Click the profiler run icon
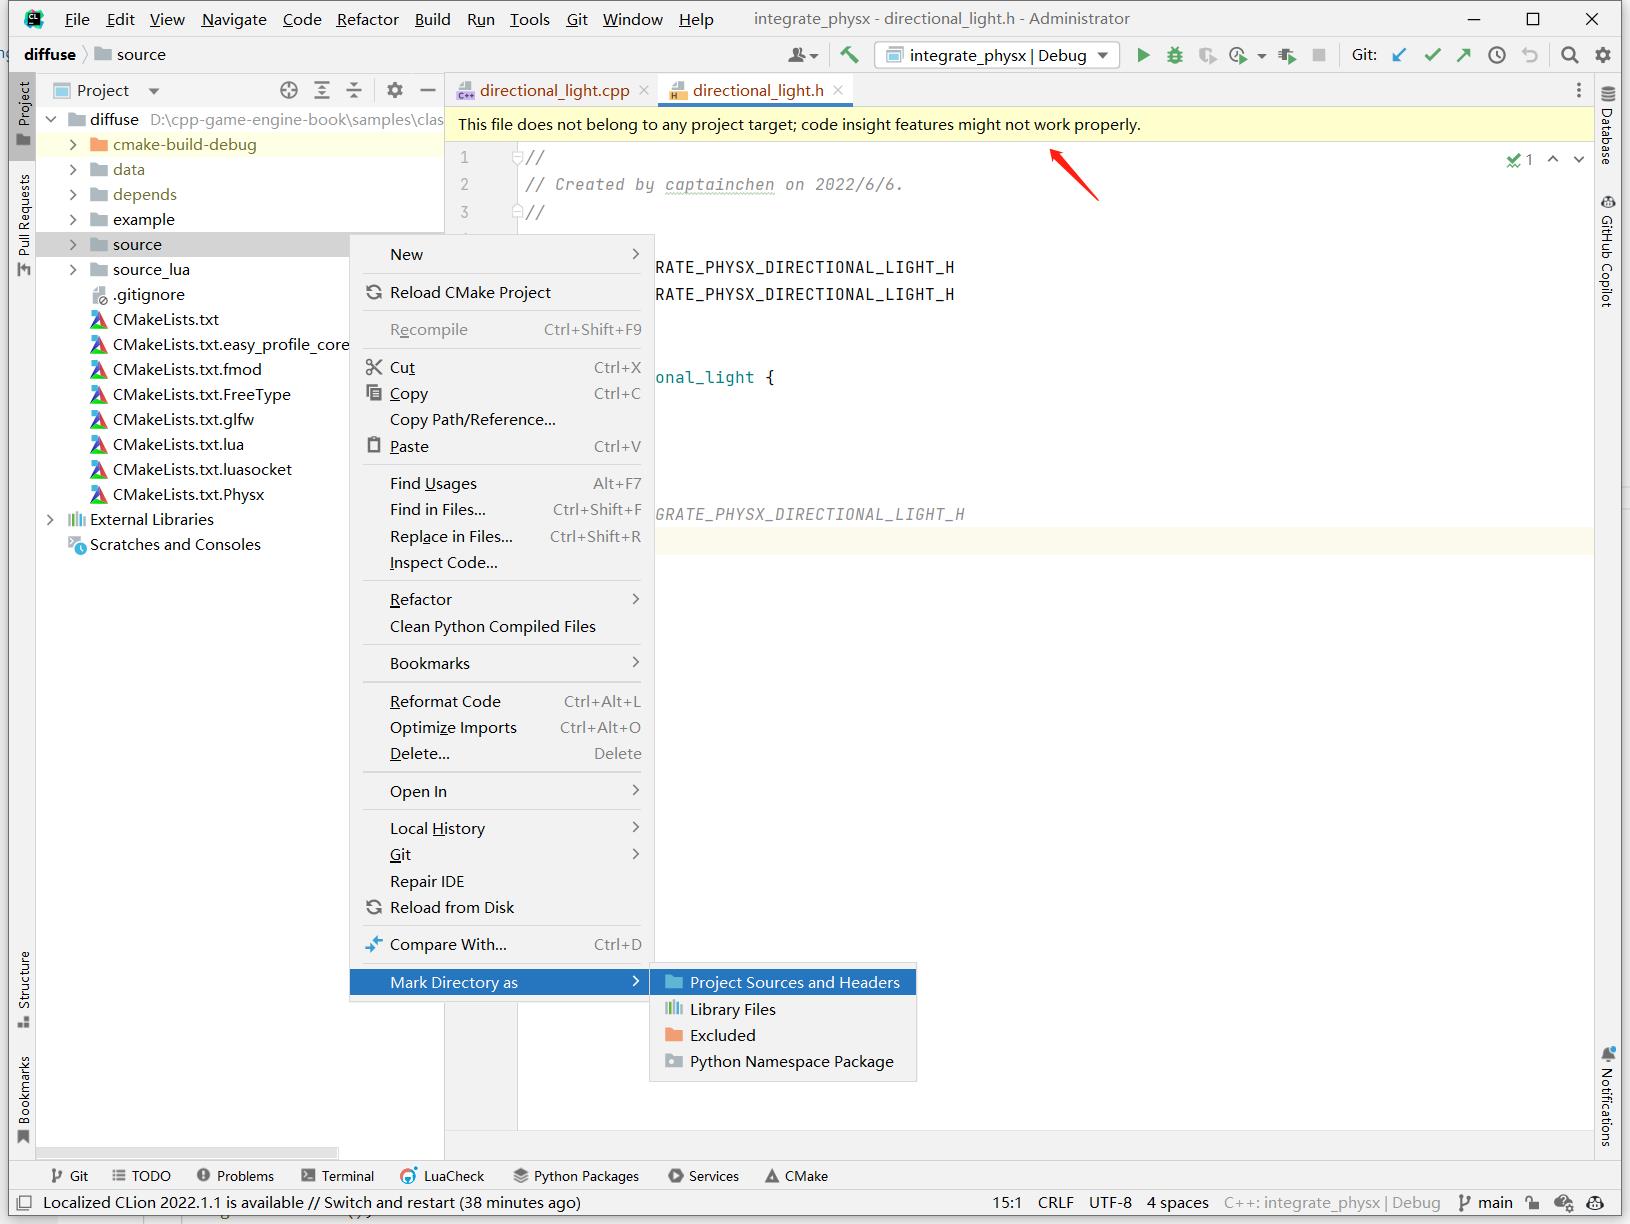 [x=1239, y=55]
